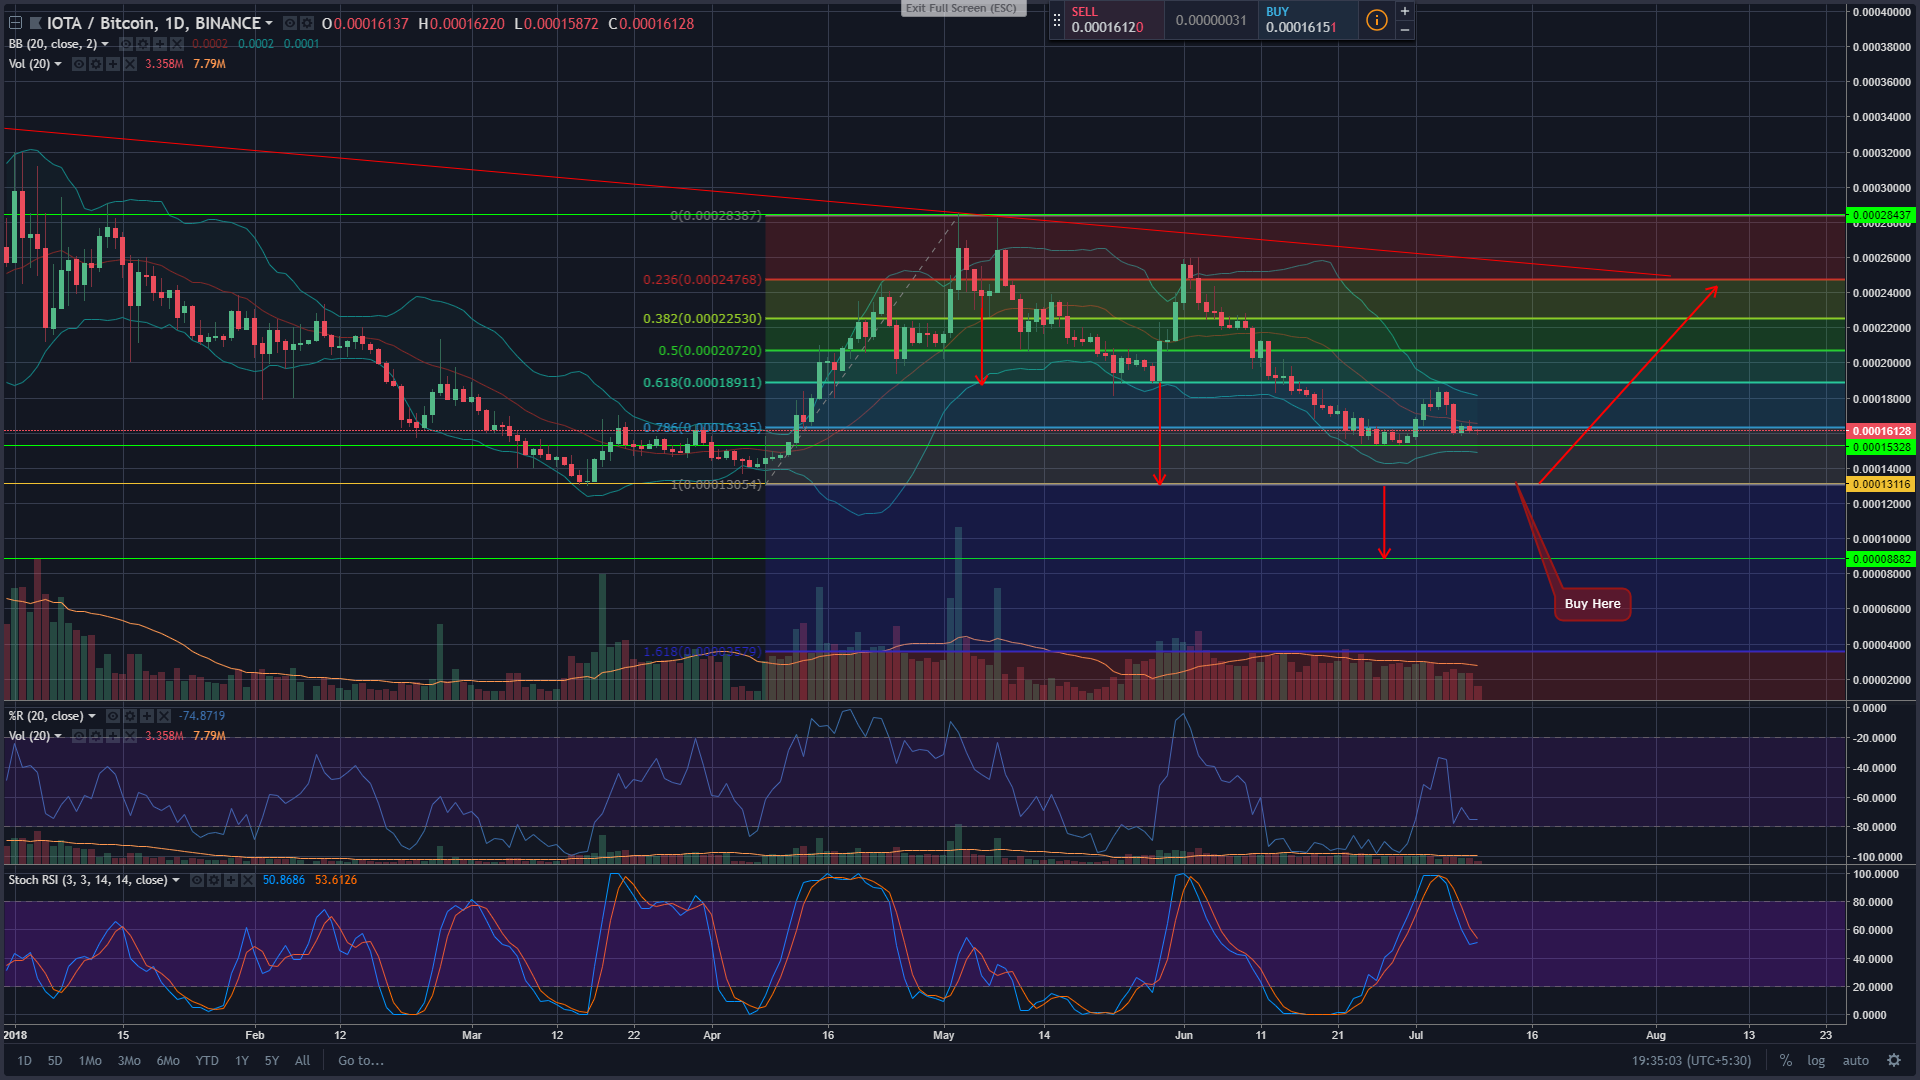Screen dimensions: 1920x1080
Task: Select the 1Y time range
Action: pos(242,1061)
